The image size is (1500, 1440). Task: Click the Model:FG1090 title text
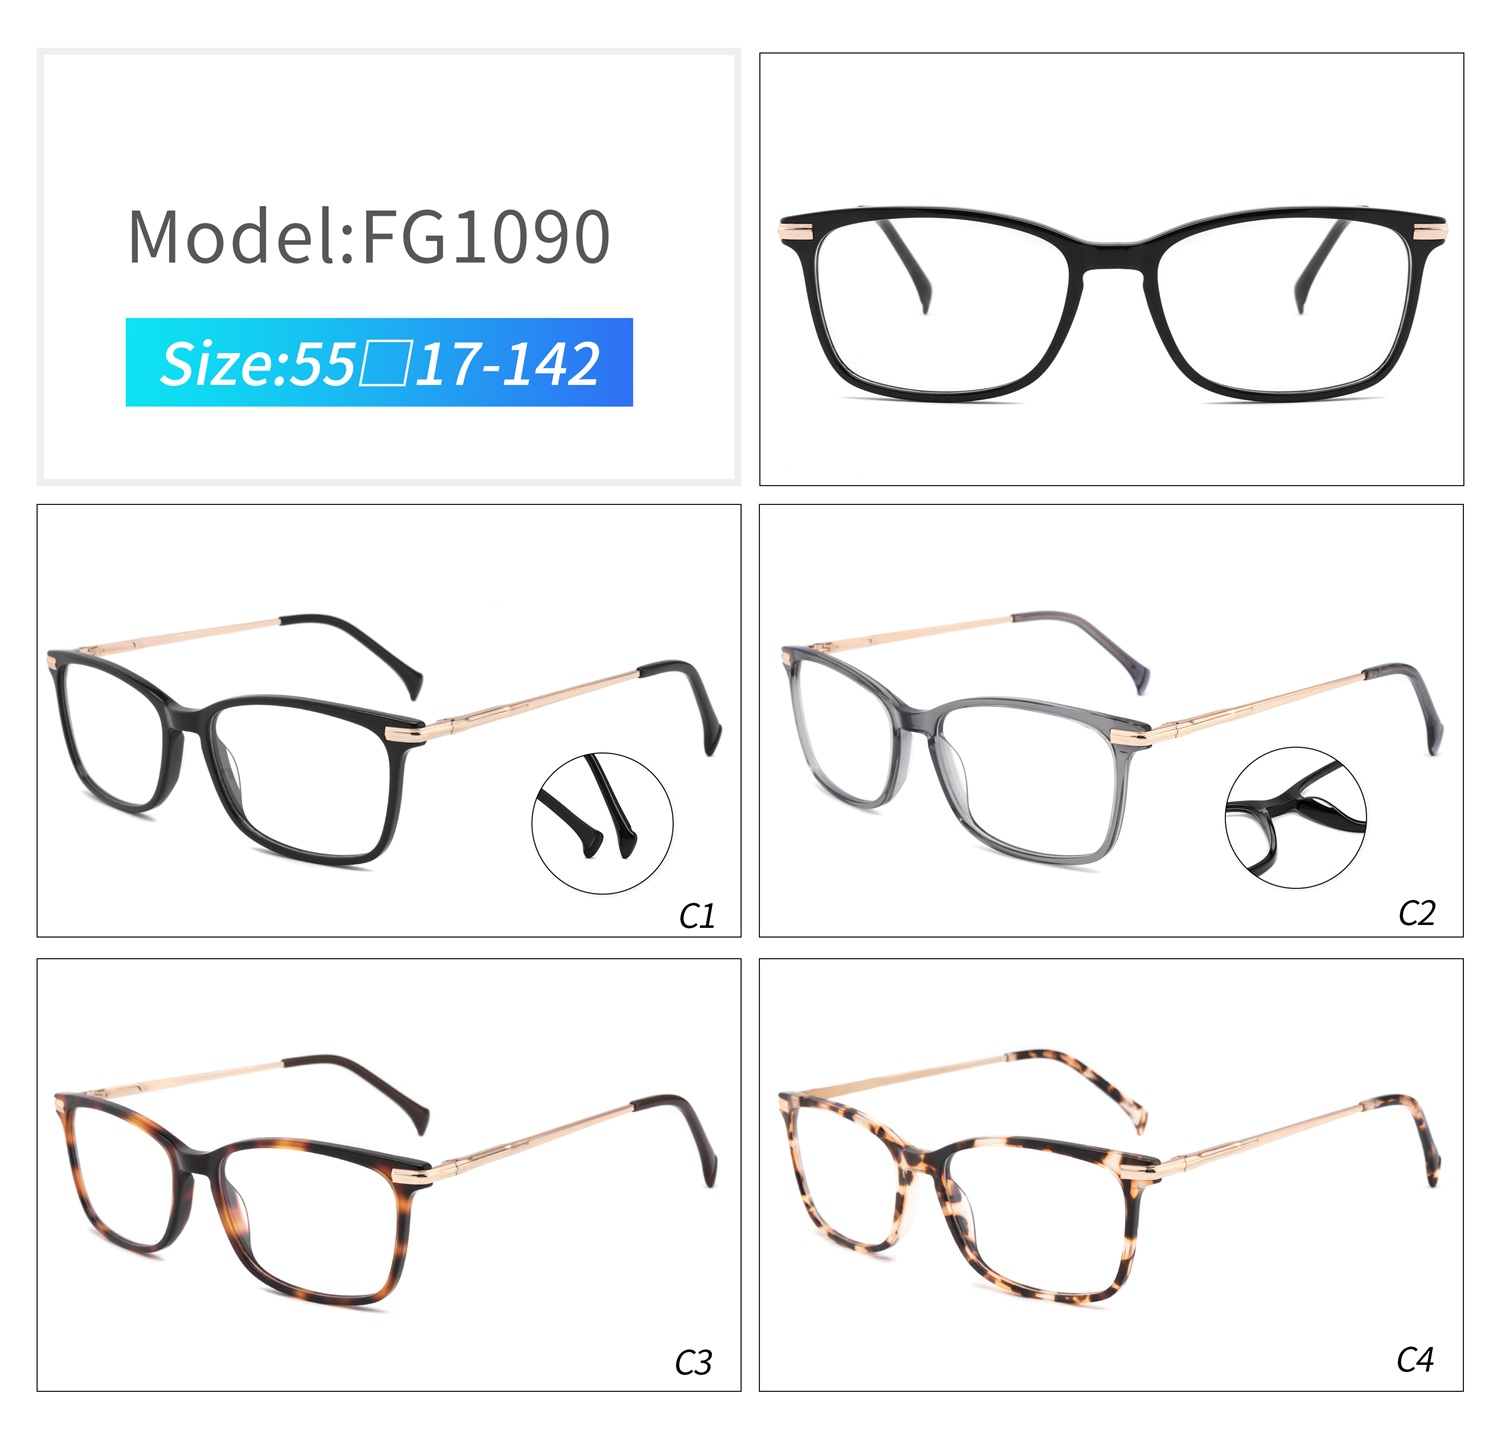coord(369,237)
